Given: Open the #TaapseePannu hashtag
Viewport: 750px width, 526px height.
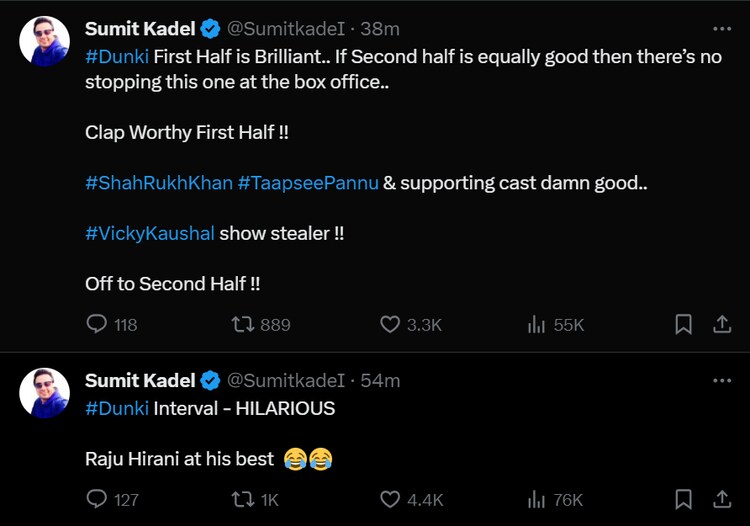Looking at the screenshot, I should (308, 183).
